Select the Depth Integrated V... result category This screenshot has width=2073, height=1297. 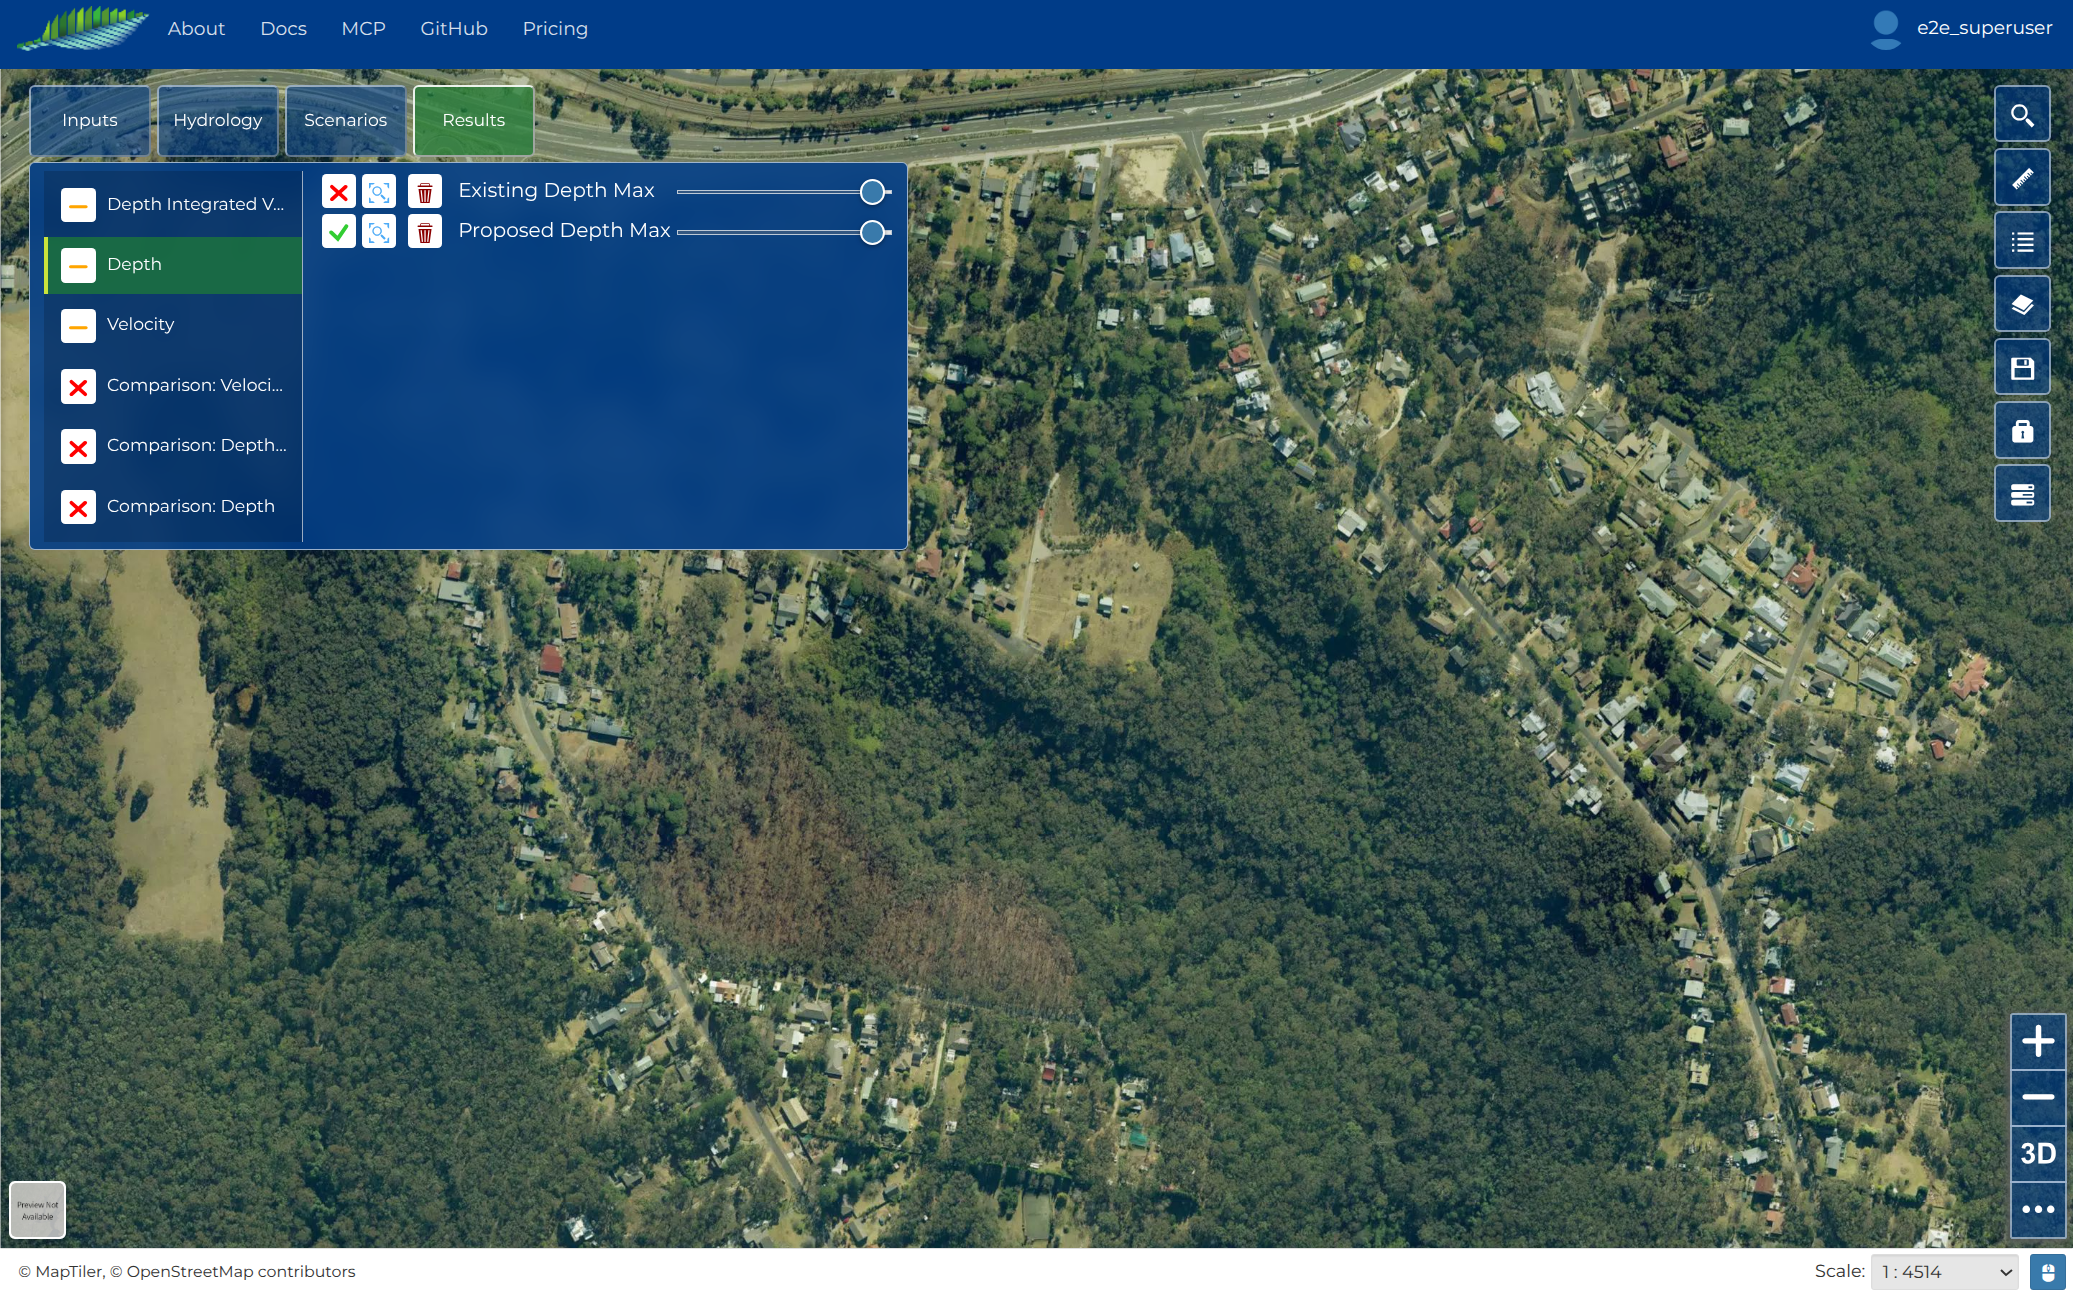click(173, 204)
